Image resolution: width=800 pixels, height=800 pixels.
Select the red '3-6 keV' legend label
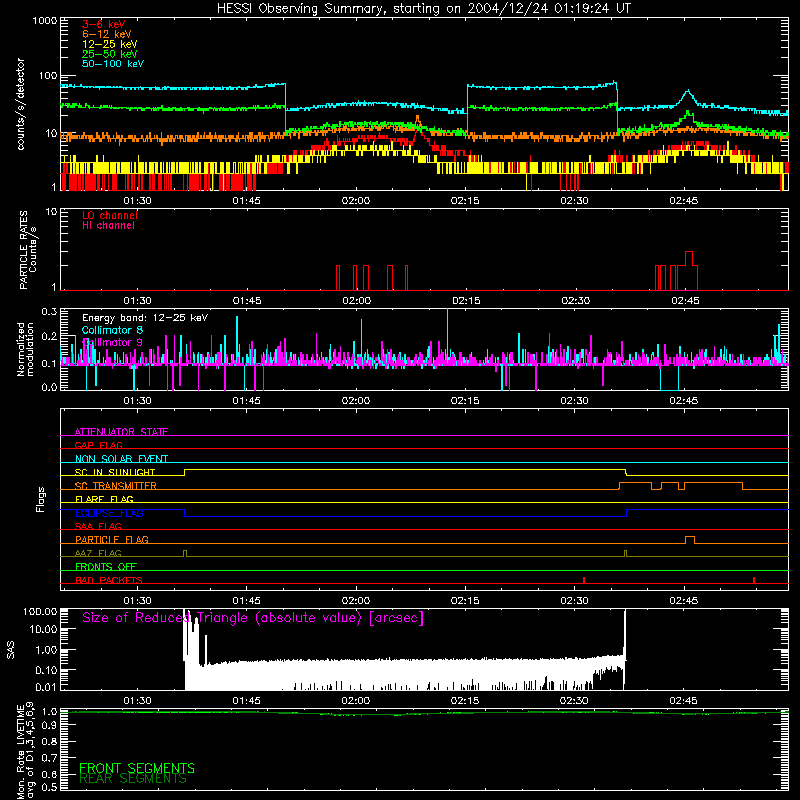[104, 24]
